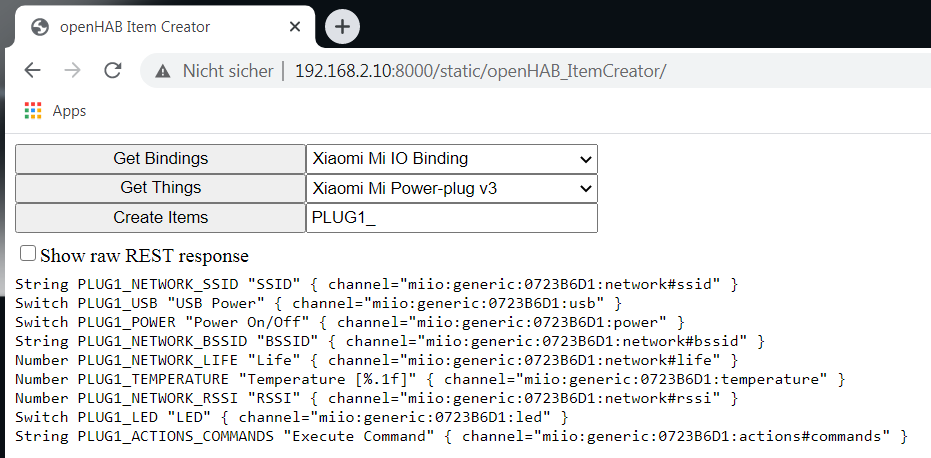Click the Not secure warning triangle icon
Viewport: 931px width, 458px height.
click(x=162, y=71)
